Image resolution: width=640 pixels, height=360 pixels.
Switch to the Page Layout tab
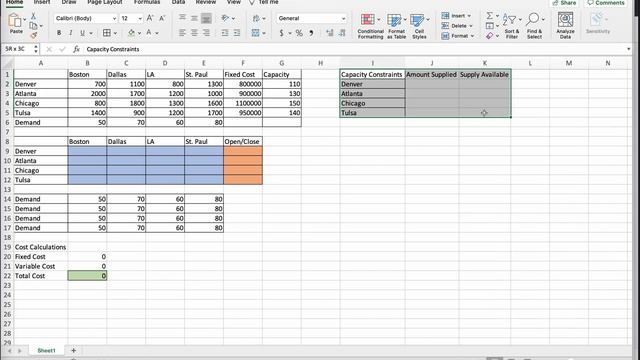tap(105, 2)
